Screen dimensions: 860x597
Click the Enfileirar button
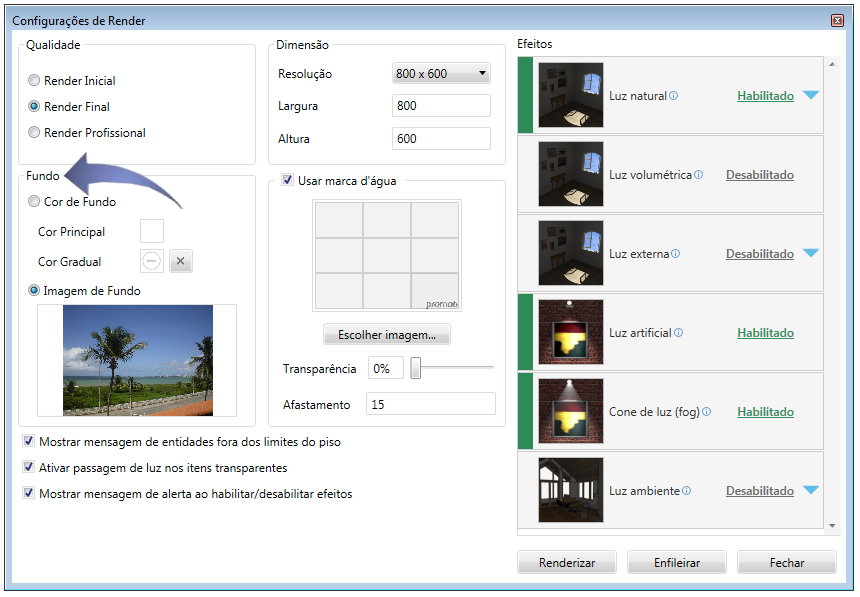coord(677,562)
